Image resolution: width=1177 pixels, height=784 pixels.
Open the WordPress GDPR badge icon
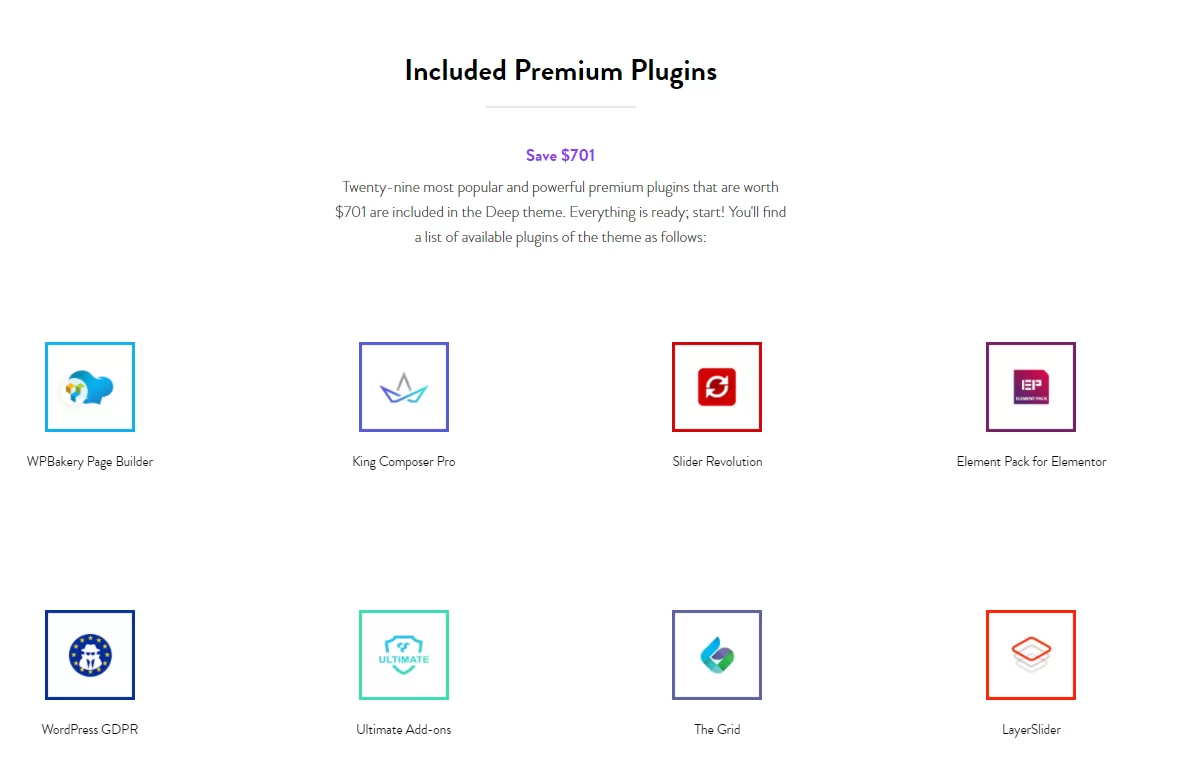(x=90, y=655)
